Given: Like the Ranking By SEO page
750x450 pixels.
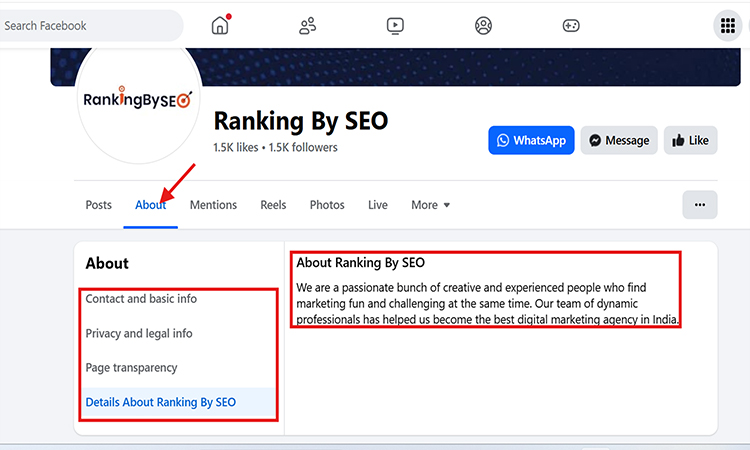Looking at the screenshot, I should (x=690, y=140).
